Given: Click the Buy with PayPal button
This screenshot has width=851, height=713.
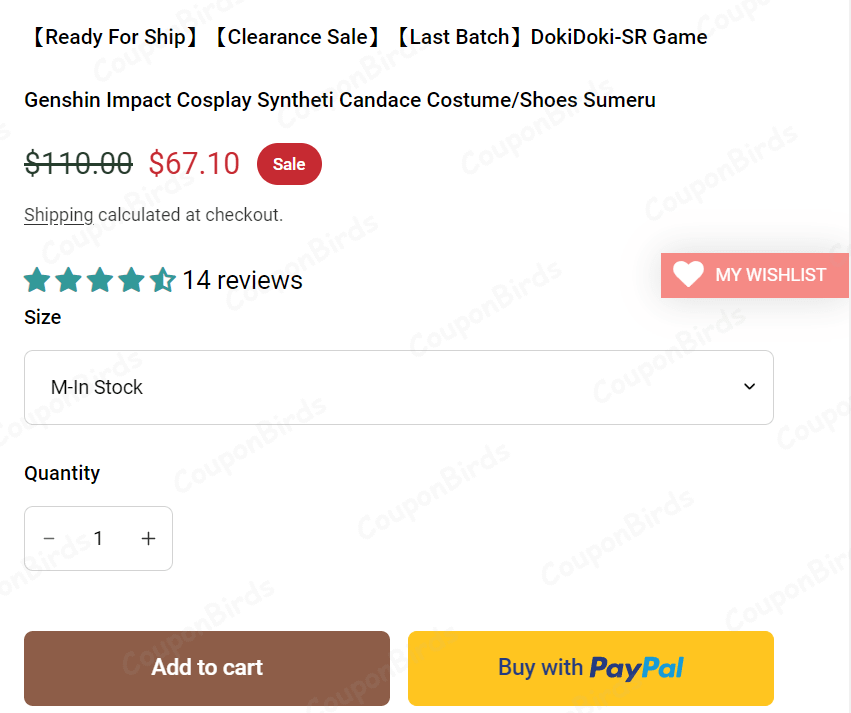Looking at the screenshot, I should (590, 667).
